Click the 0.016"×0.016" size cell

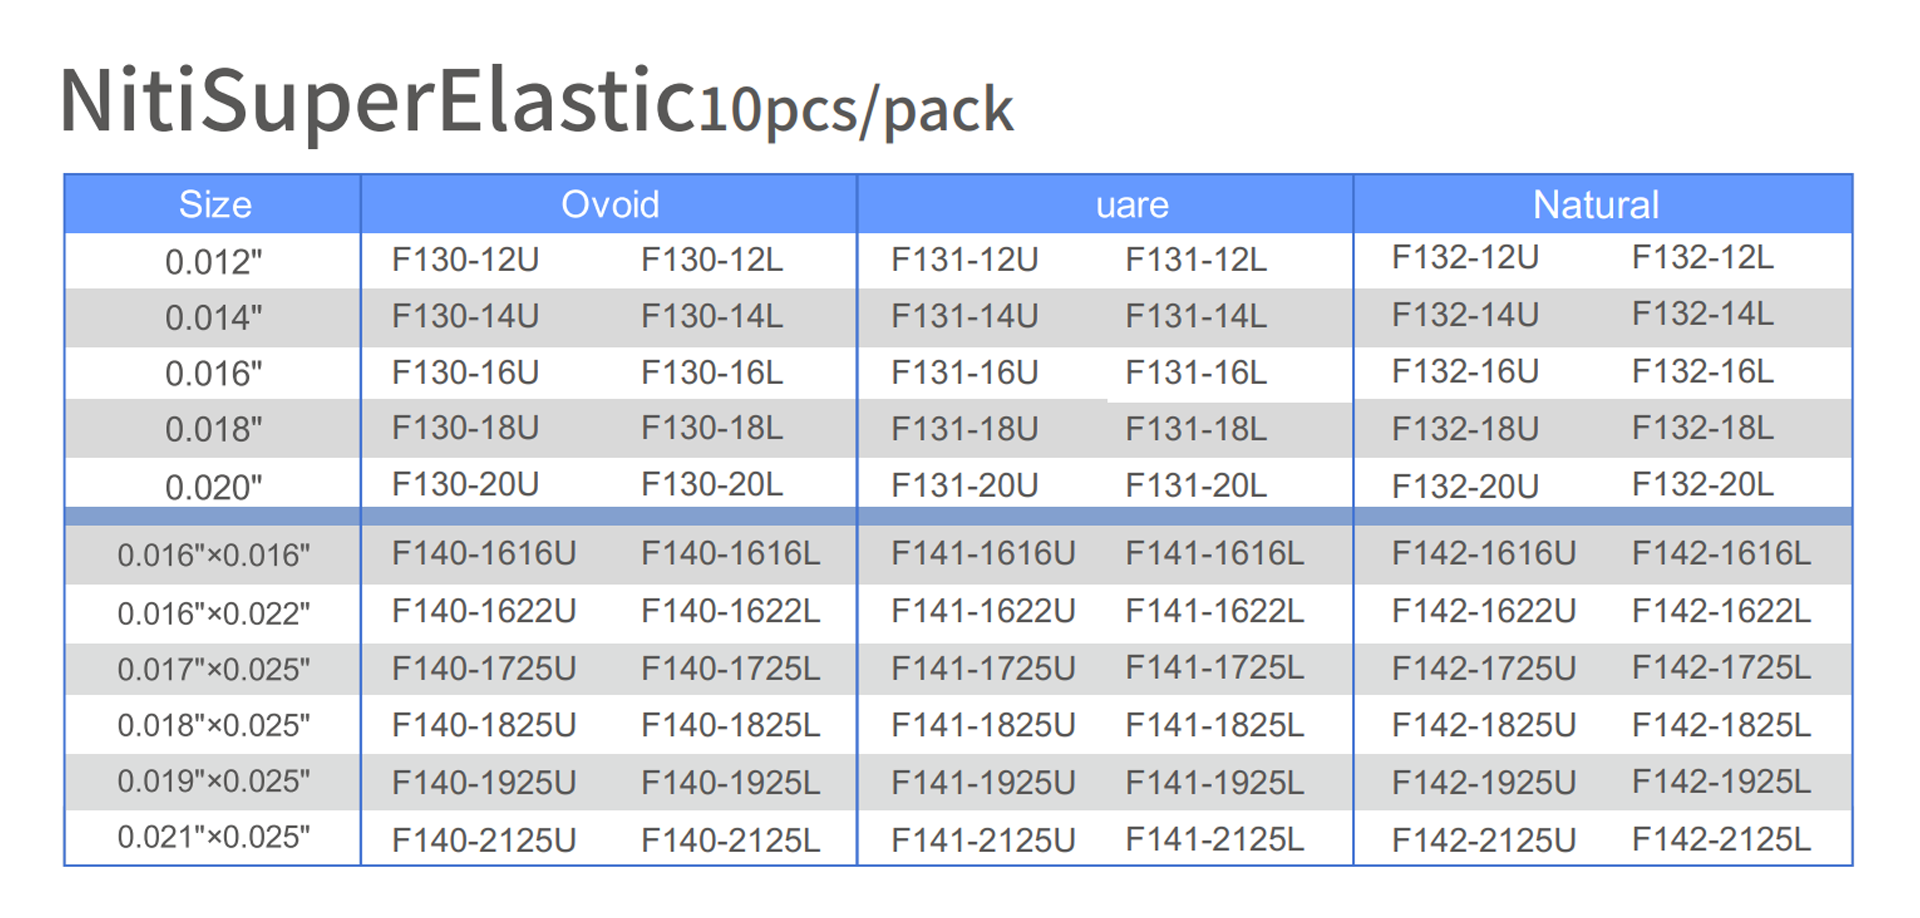[x=213, y=555]
